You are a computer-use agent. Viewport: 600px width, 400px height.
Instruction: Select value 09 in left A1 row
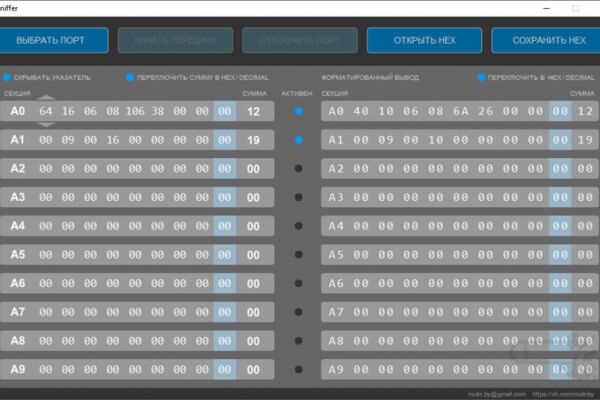pyautogui.click(x=68, y=140)
